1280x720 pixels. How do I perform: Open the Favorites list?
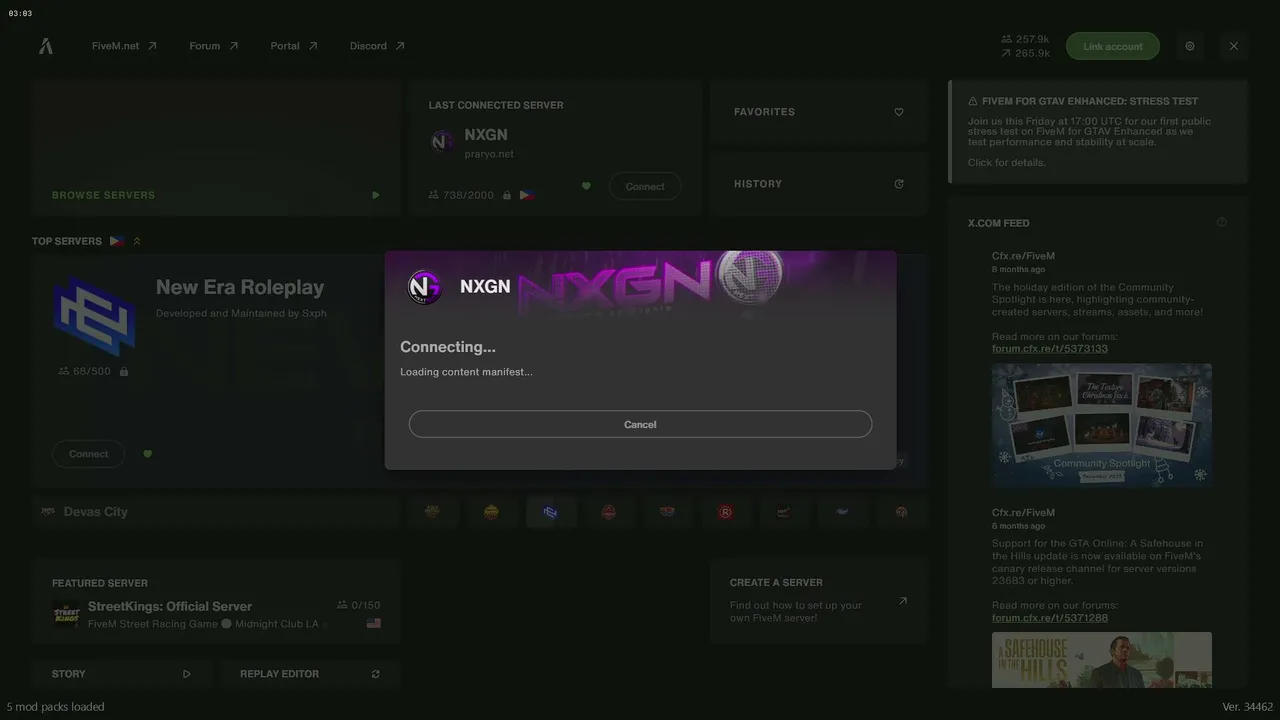[819, 112]
